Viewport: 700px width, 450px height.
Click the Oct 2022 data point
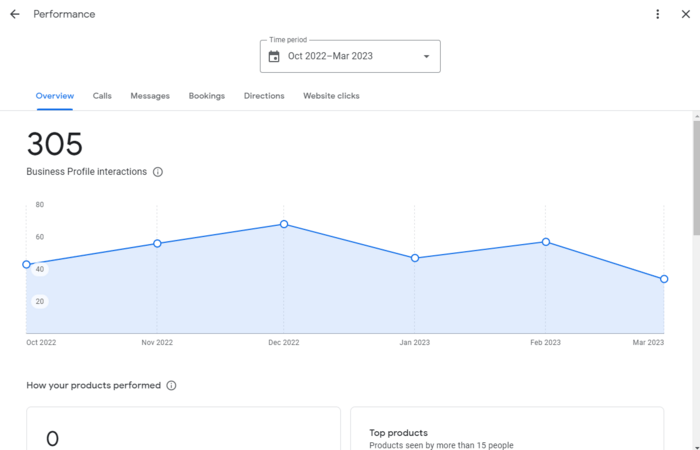(27, 265)
